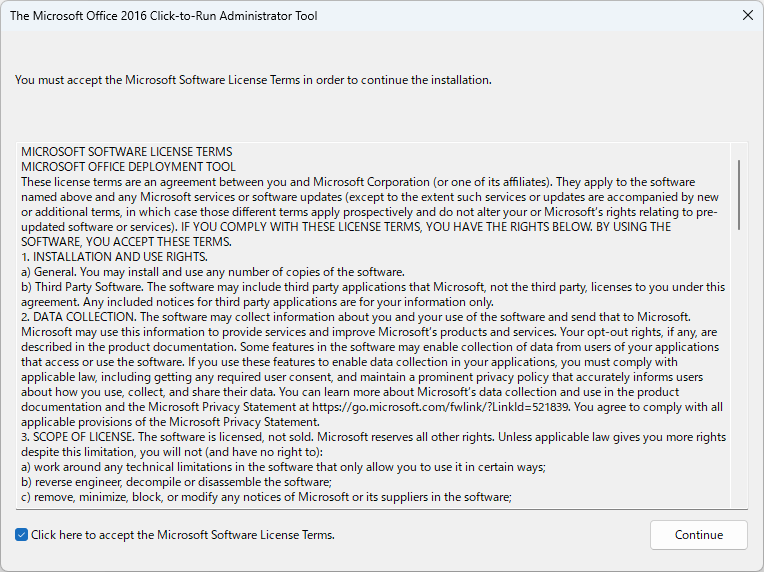Click the 'a) General' clause line

(213, 272)
